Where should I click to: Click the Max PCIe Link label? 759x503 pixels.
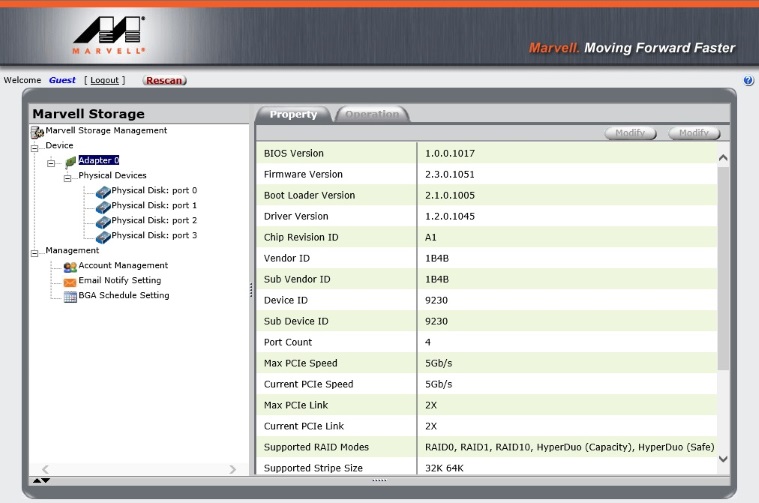pos(296,405)
